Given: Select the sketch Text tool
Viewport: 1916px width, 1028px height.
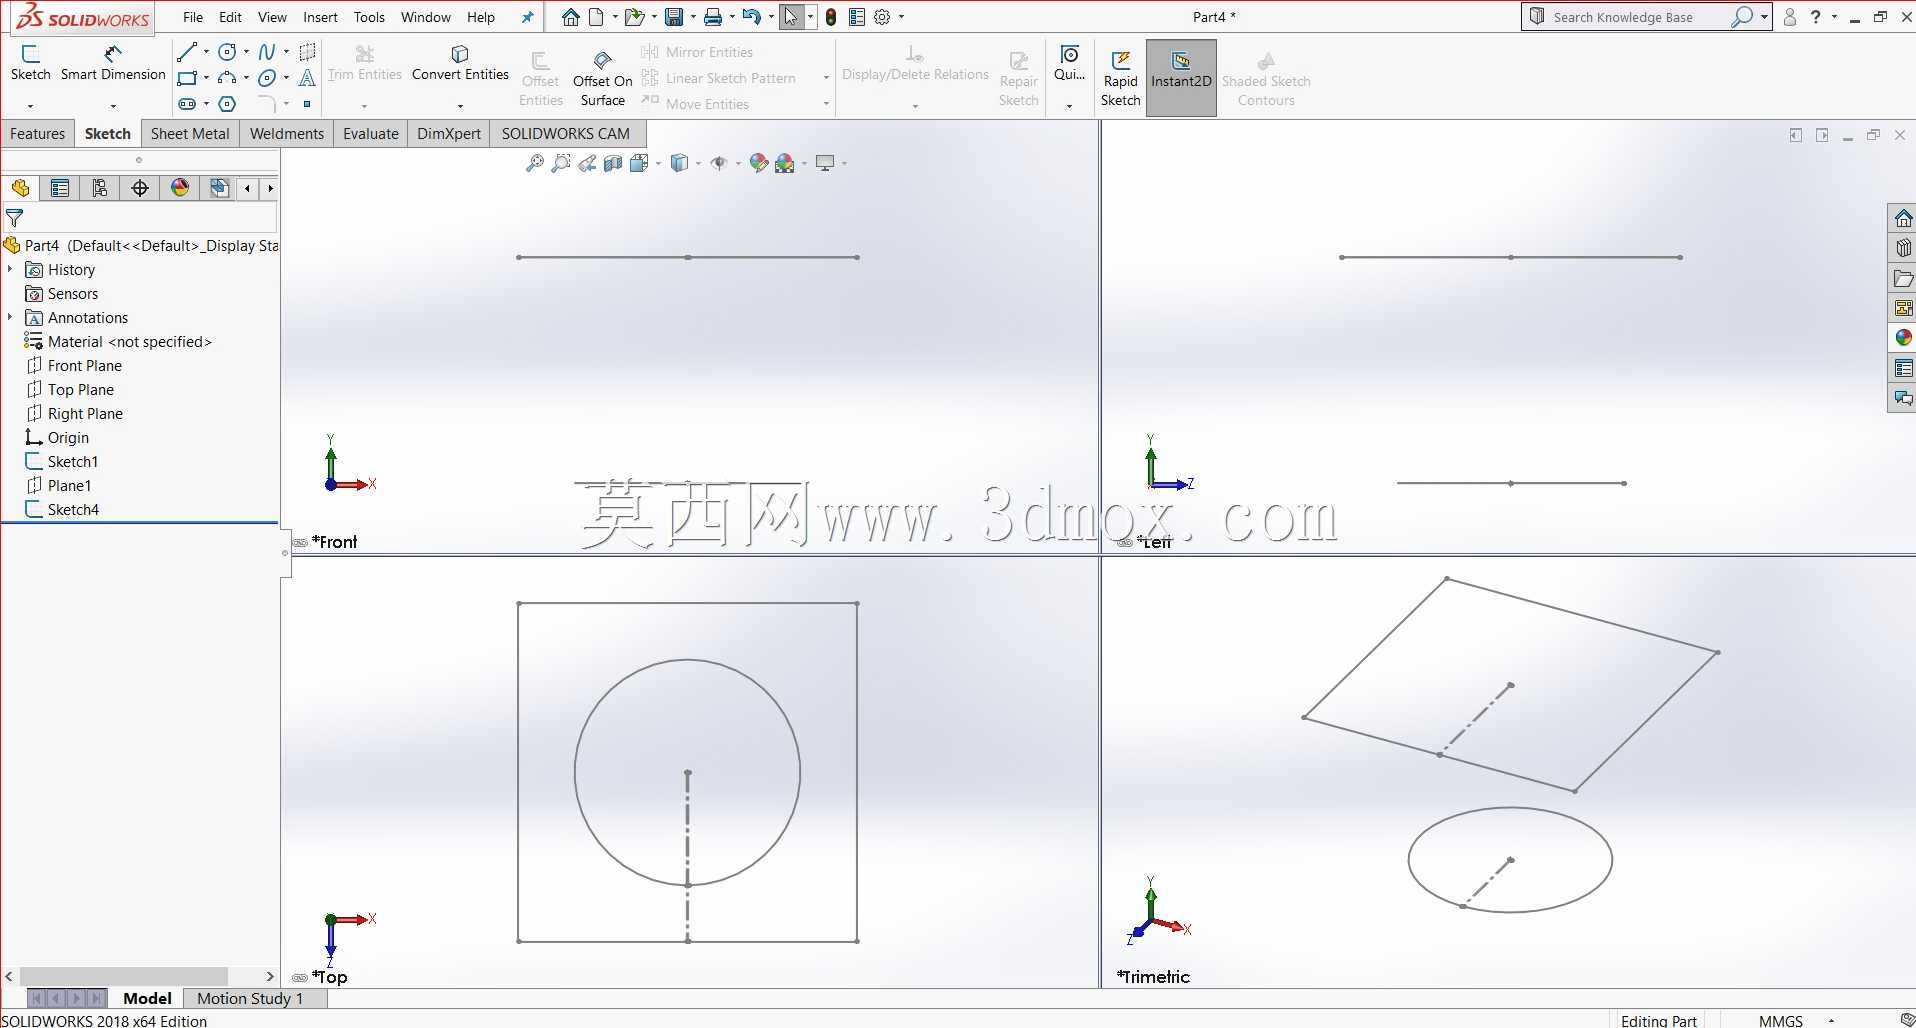Looking at the screenshot, I should tap(307, 78).
